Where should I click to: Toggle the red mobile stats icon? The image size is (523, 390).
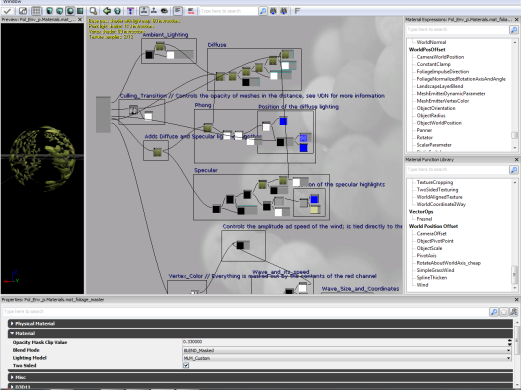pos(191,11)
